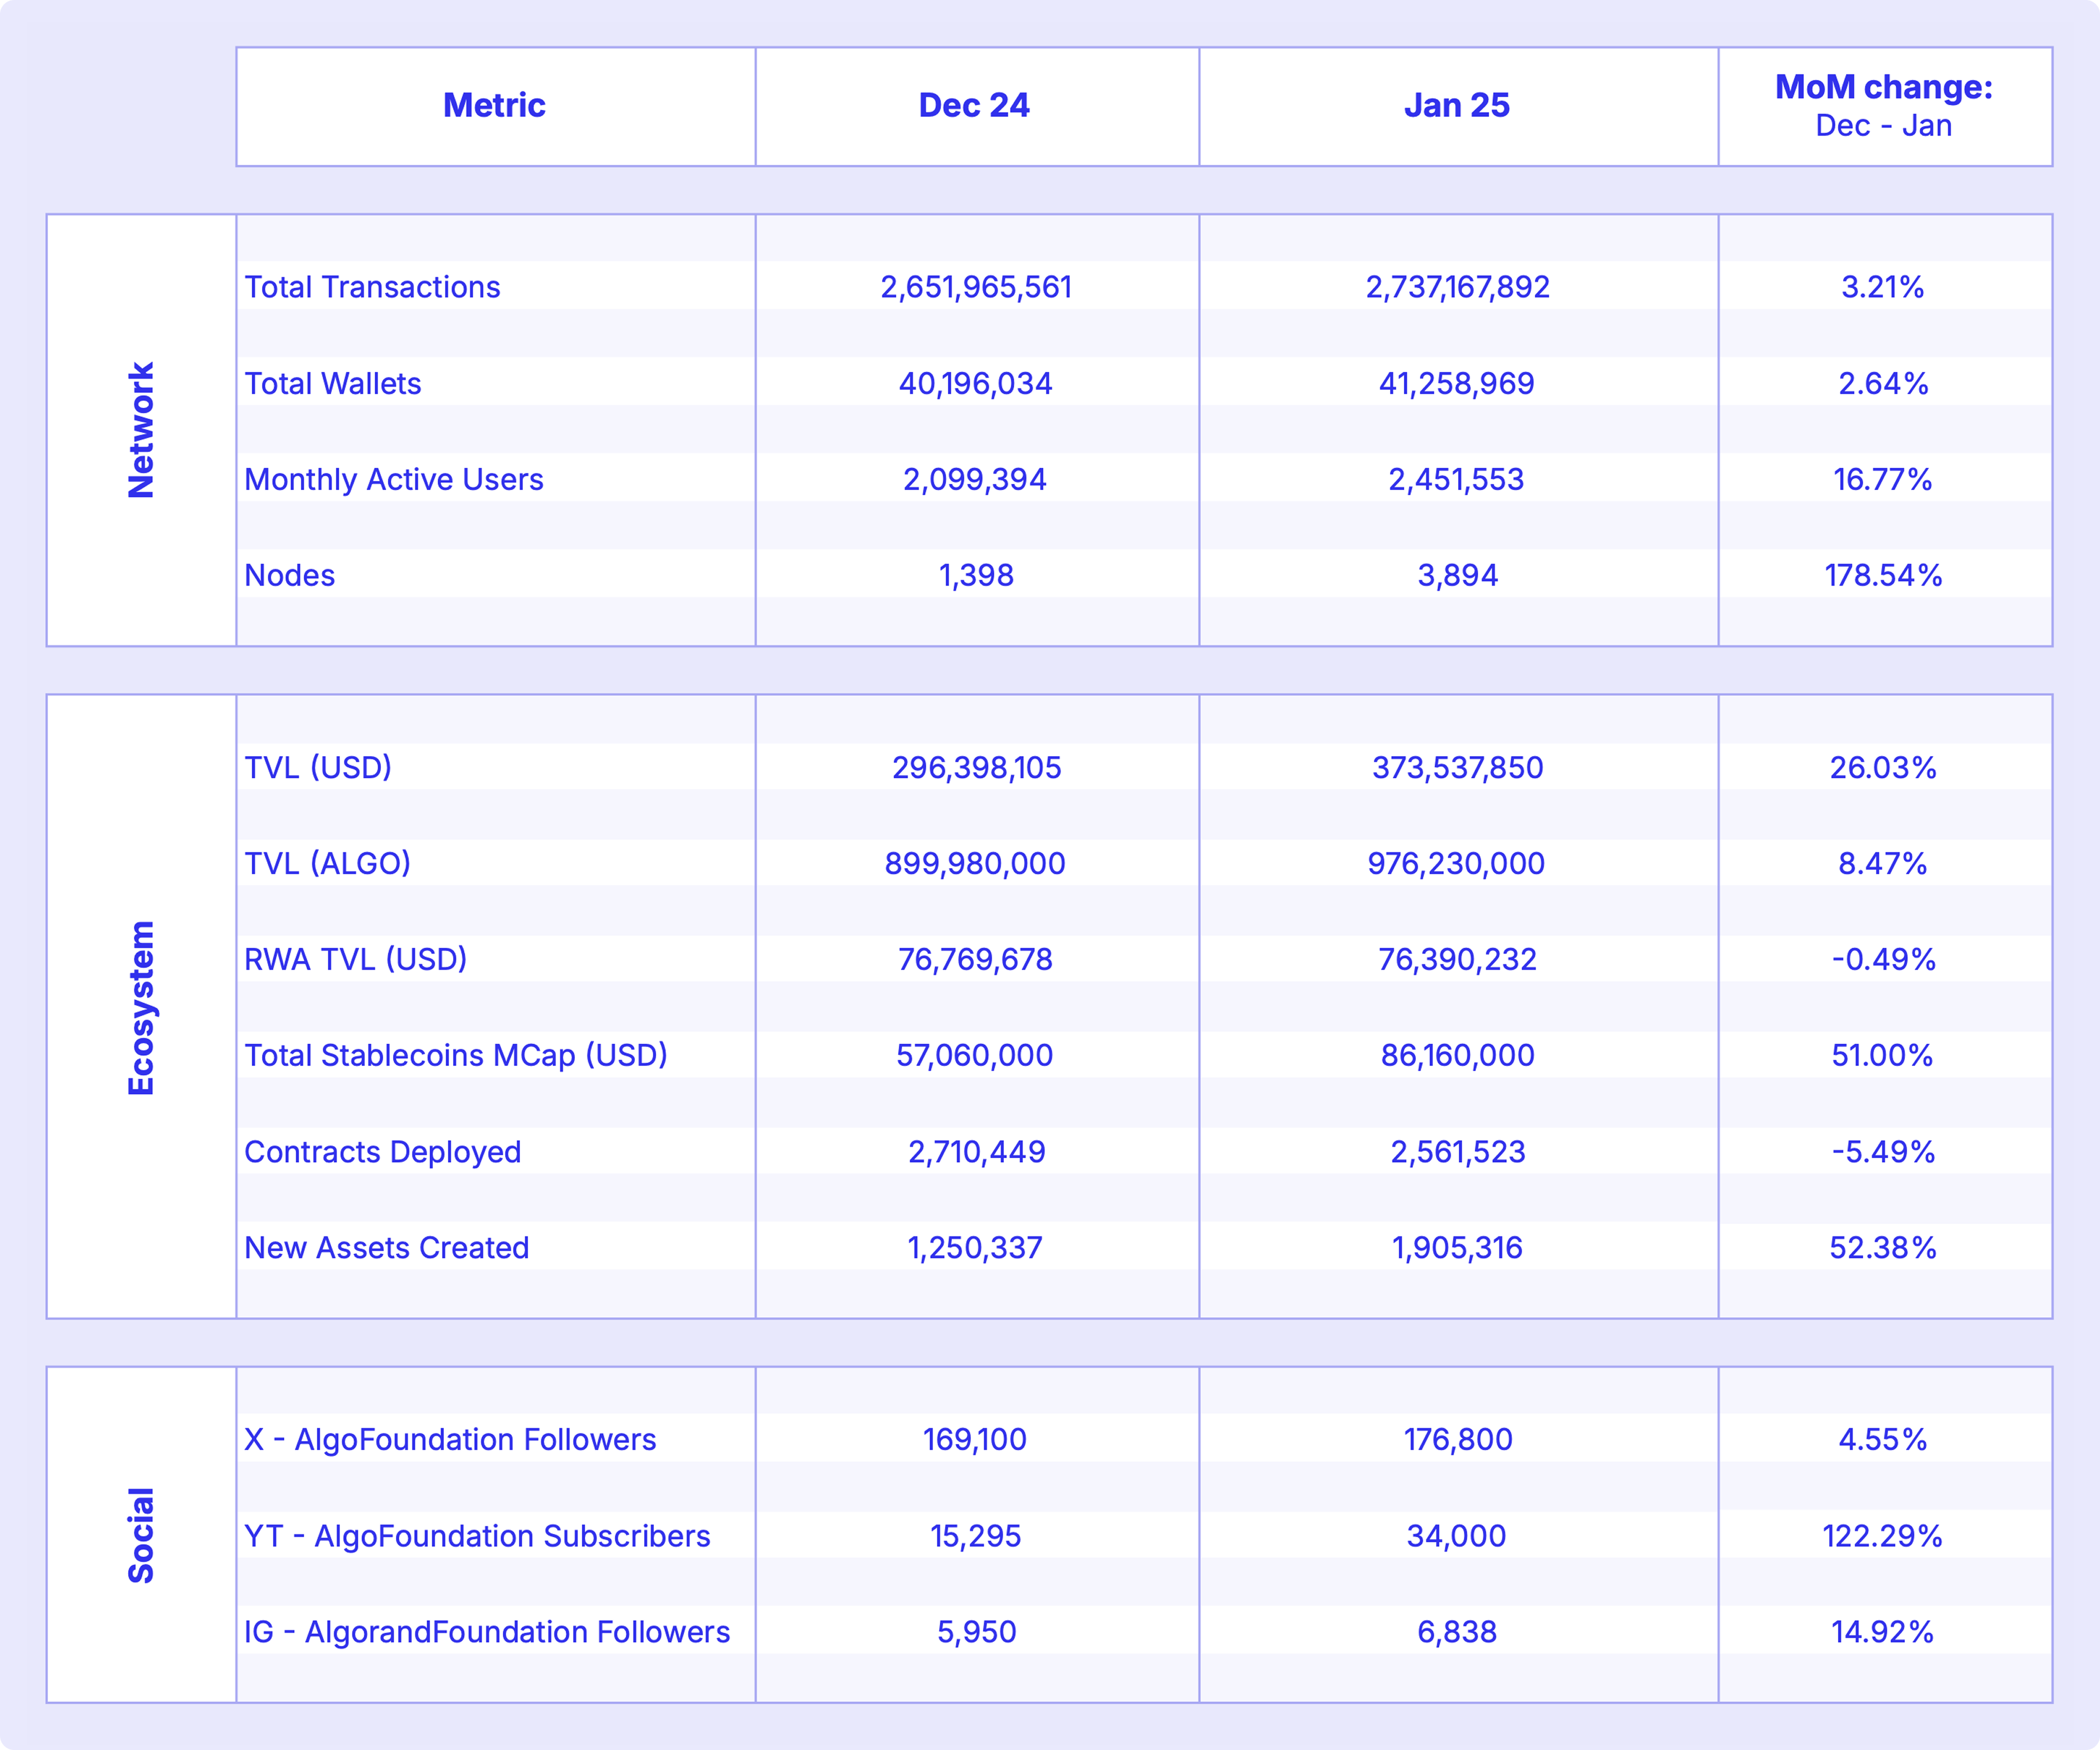Screen dimensions: 2100x1750
Task: Click the -5.49% change cell
Action: pos(1884,1151)
